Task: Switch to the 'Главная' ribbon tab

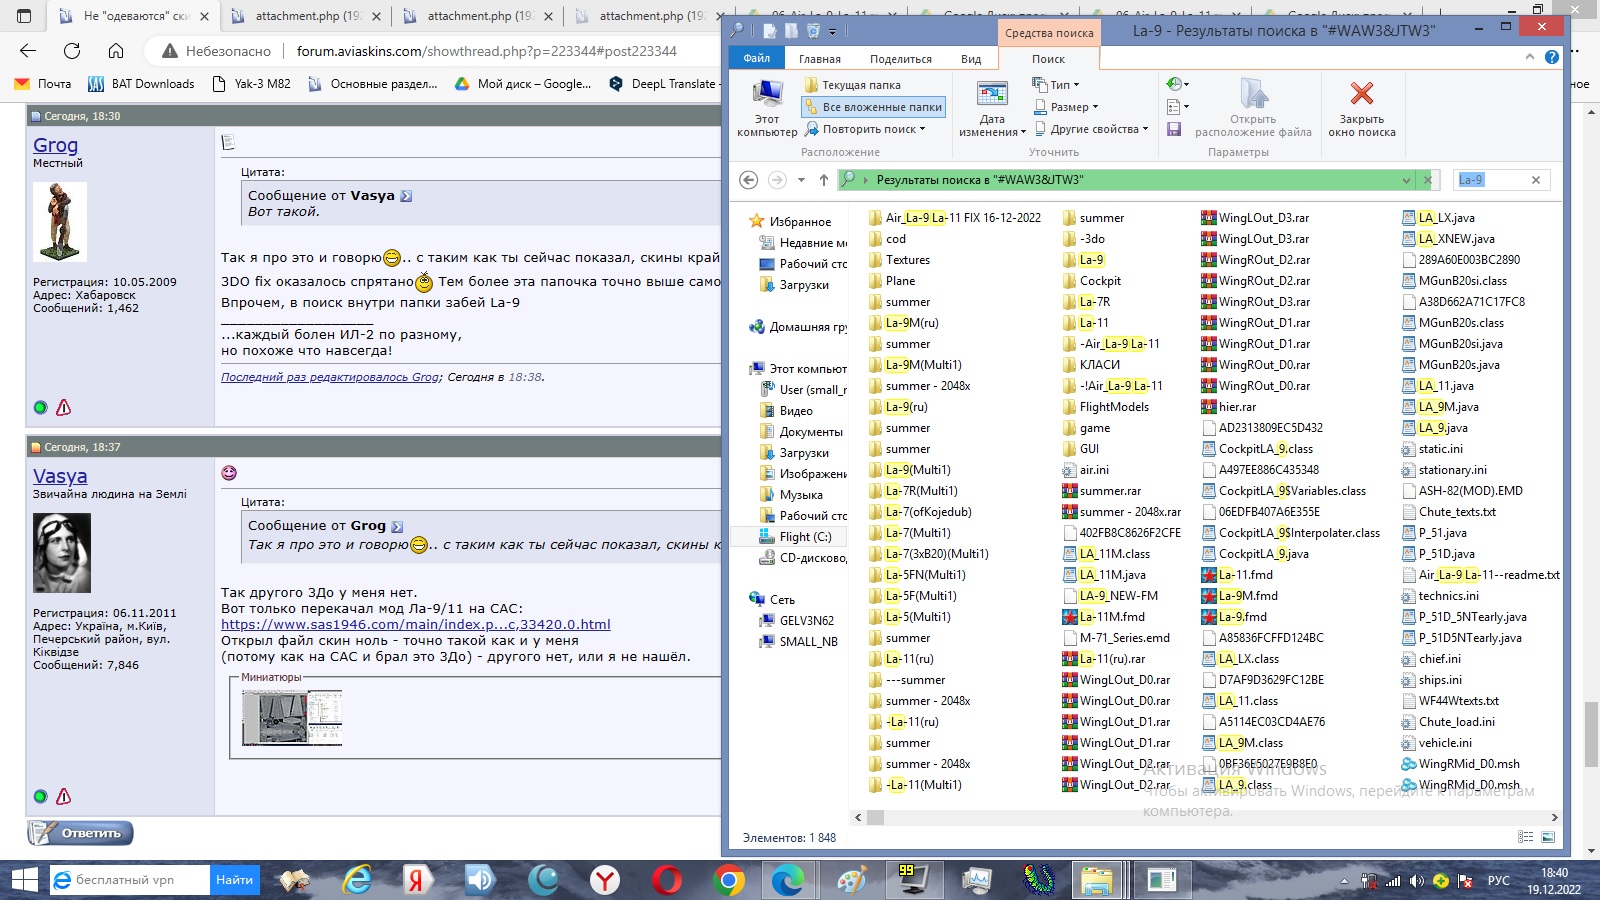Action: point(819,59)
